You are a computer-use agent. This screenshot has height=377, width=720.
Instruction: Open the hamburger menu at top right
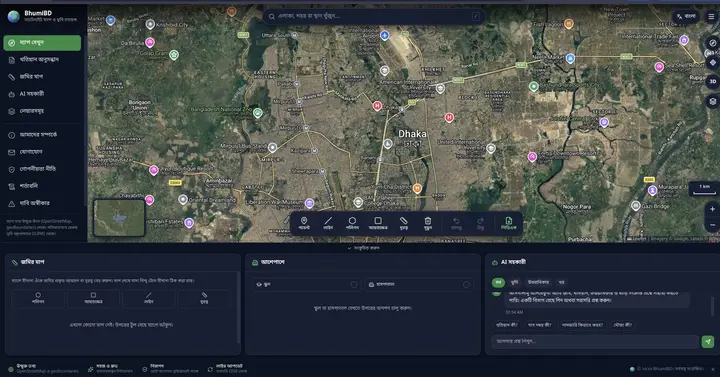click(x=711, y=17)
